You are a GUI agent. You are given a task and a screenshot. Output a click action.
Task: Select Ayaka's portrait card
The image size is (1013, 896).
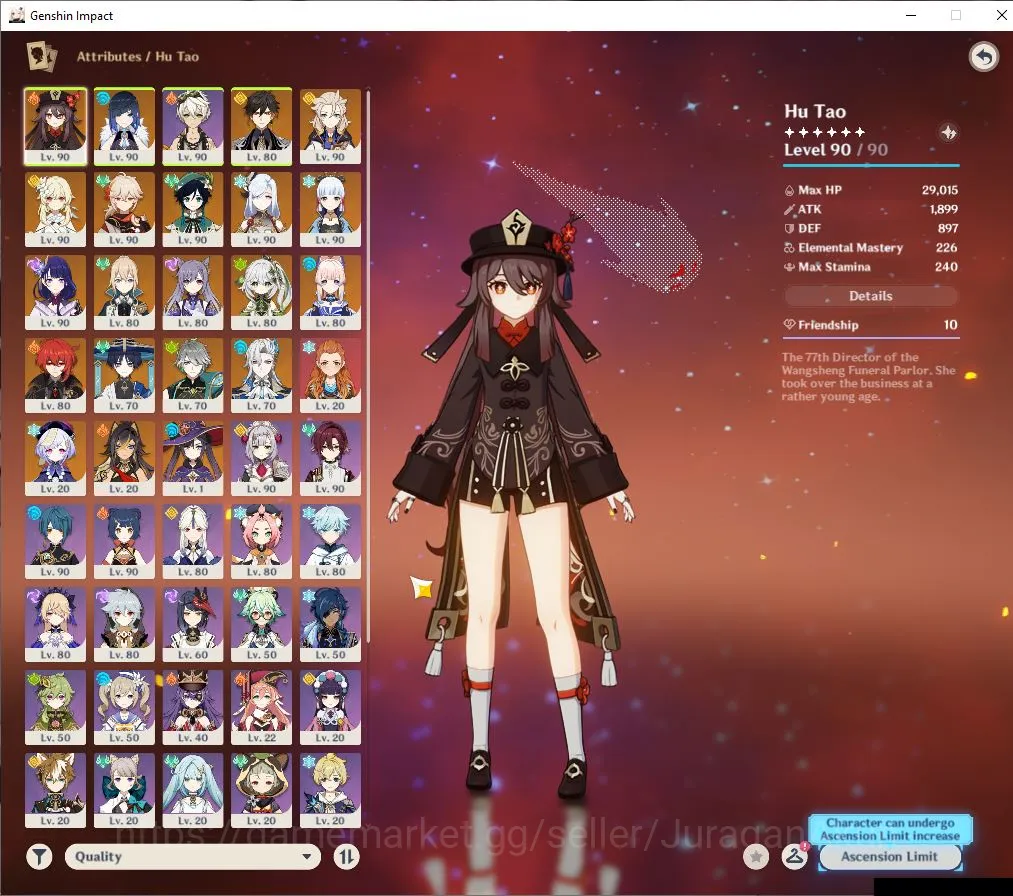(x=330, y=209)
